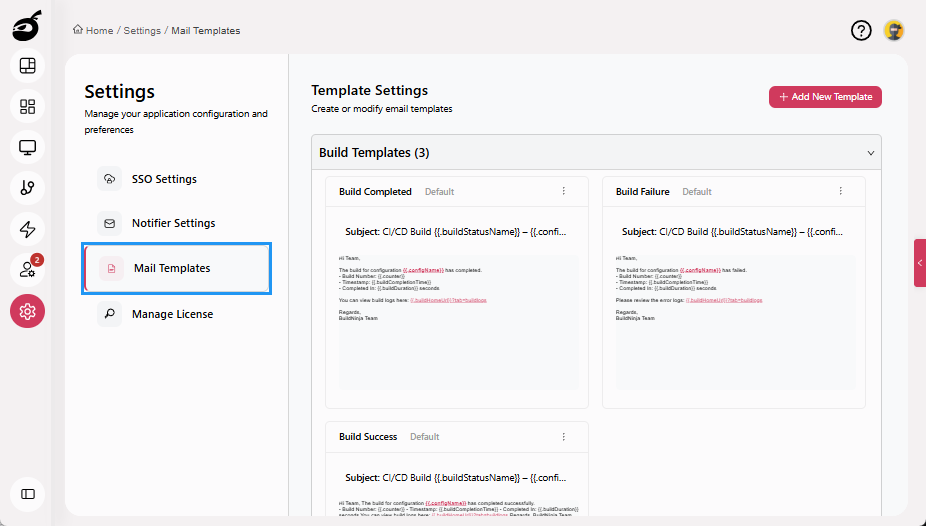Click Mail Templates breadcrumb text

coord(206,31)
